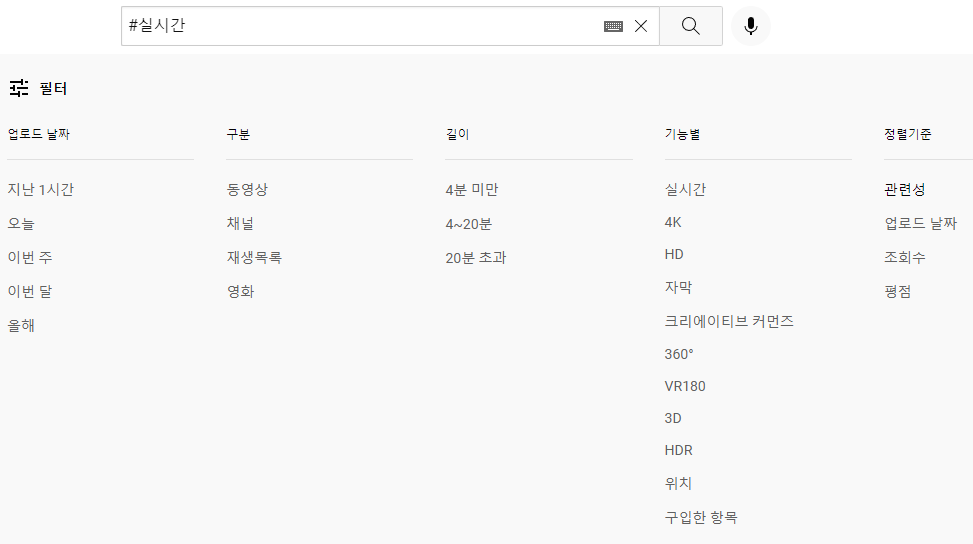Filter upload date by 올해

pos(21,326)
